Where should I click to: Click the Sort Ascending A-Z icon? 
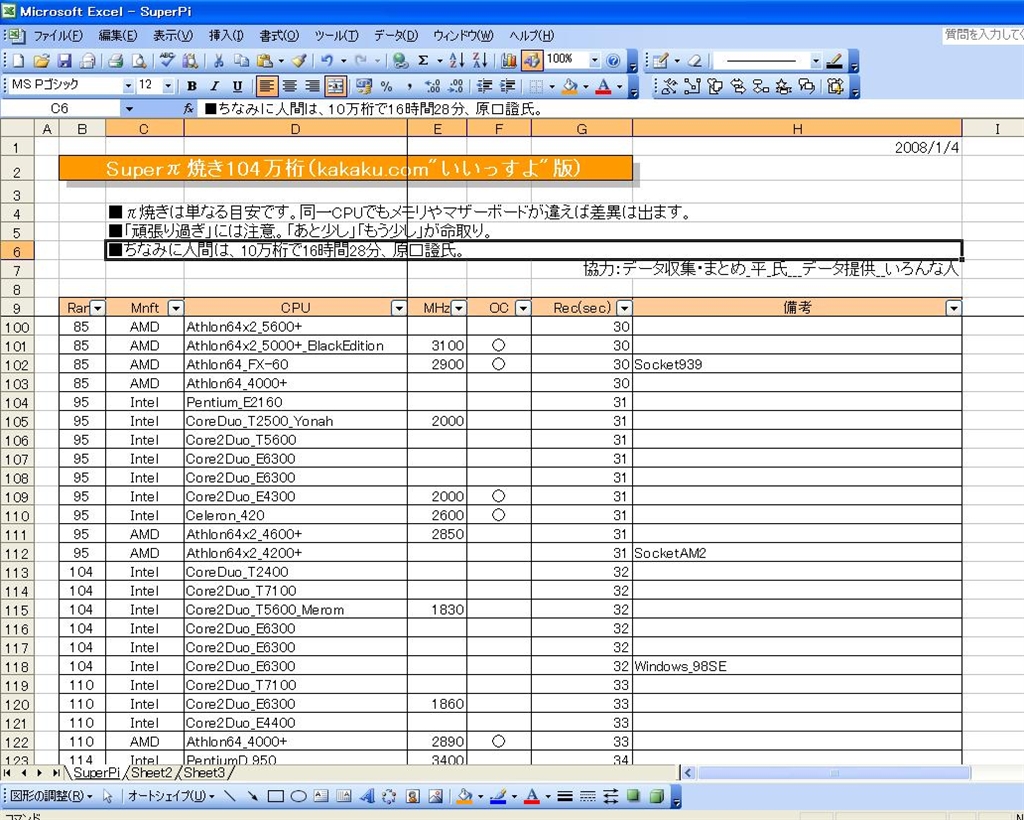click(x=457, y=61)
